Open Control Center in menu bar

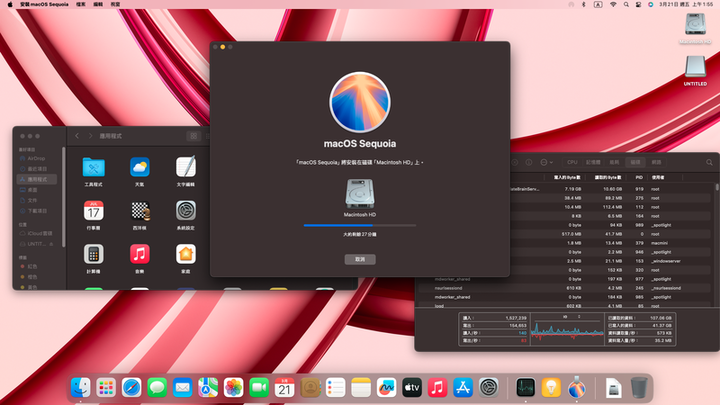click(638, 4)
